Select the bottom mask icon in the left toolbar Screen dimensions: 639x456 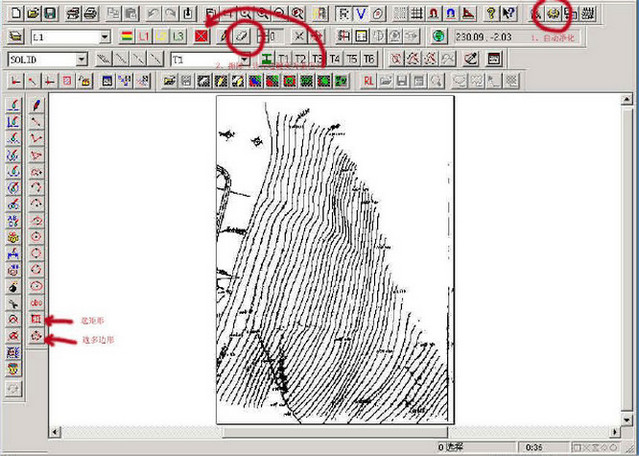13,370
